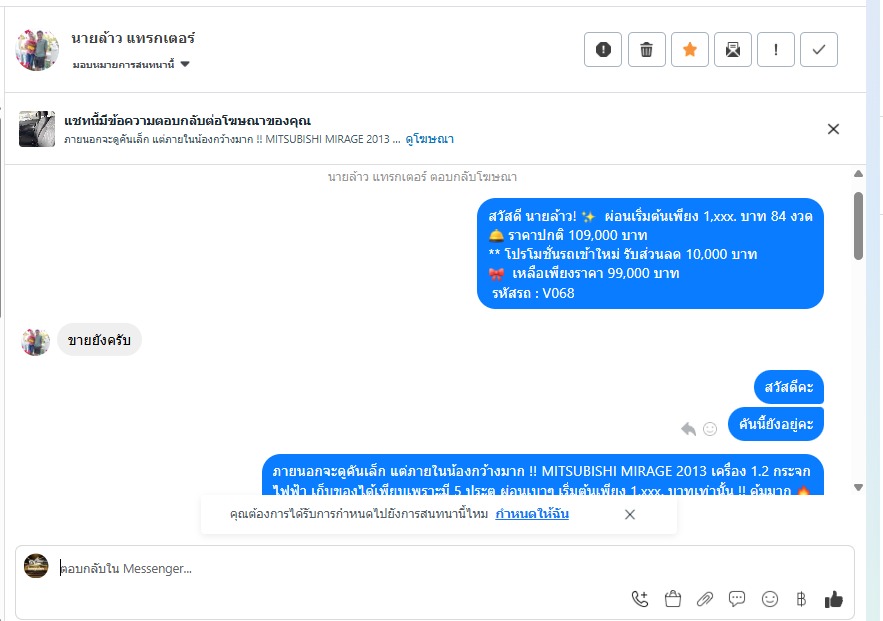
Task: Attach a file with the paperclip icon
Action: (704, 599)
